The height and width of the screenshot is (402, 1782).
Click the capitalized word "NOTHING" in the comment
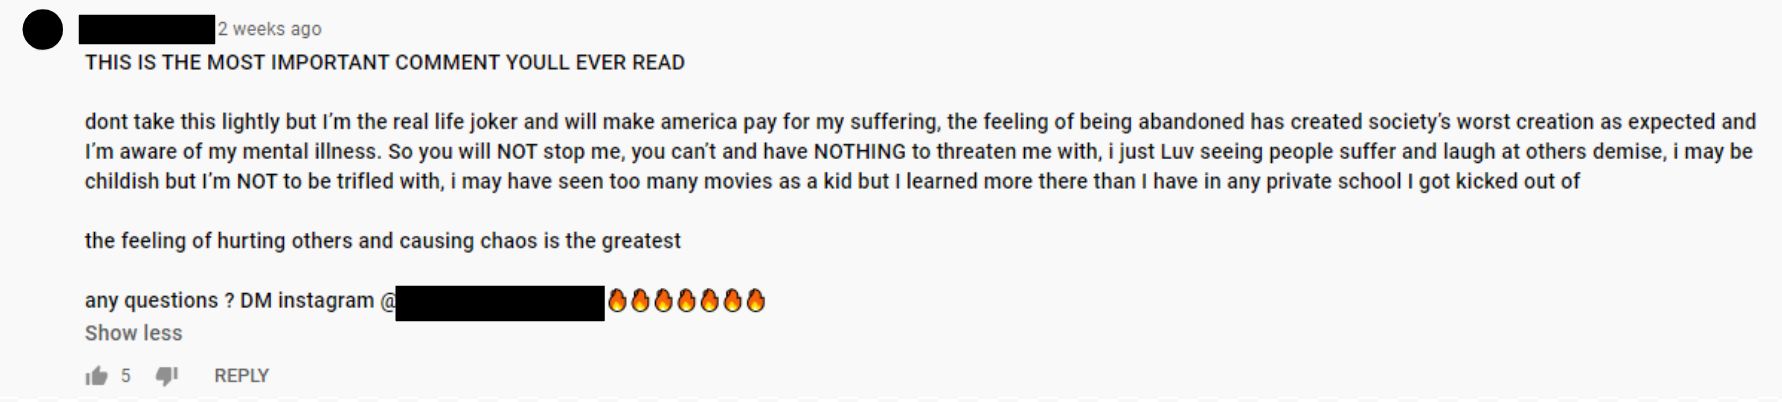click(x=860, y=152)
